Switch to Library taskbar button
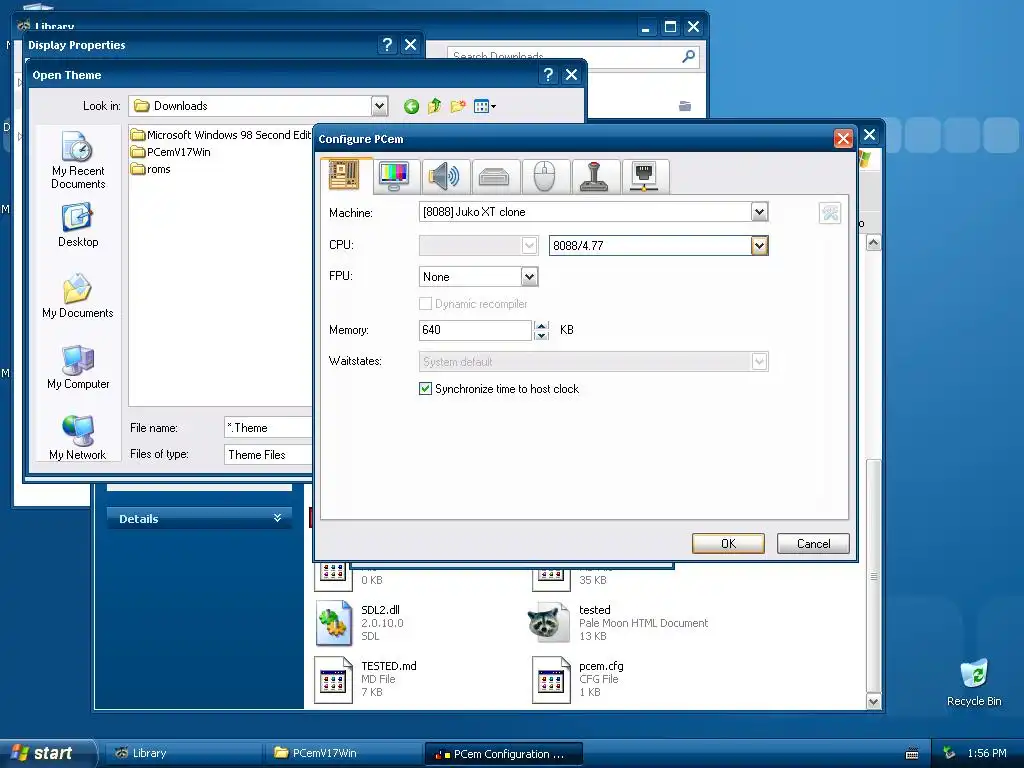 point(182,753)
